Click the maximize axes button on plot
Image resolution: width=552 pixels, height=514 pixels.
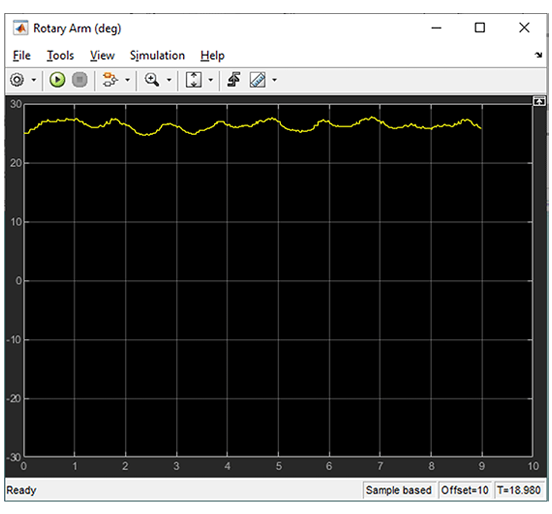point(539,101)
